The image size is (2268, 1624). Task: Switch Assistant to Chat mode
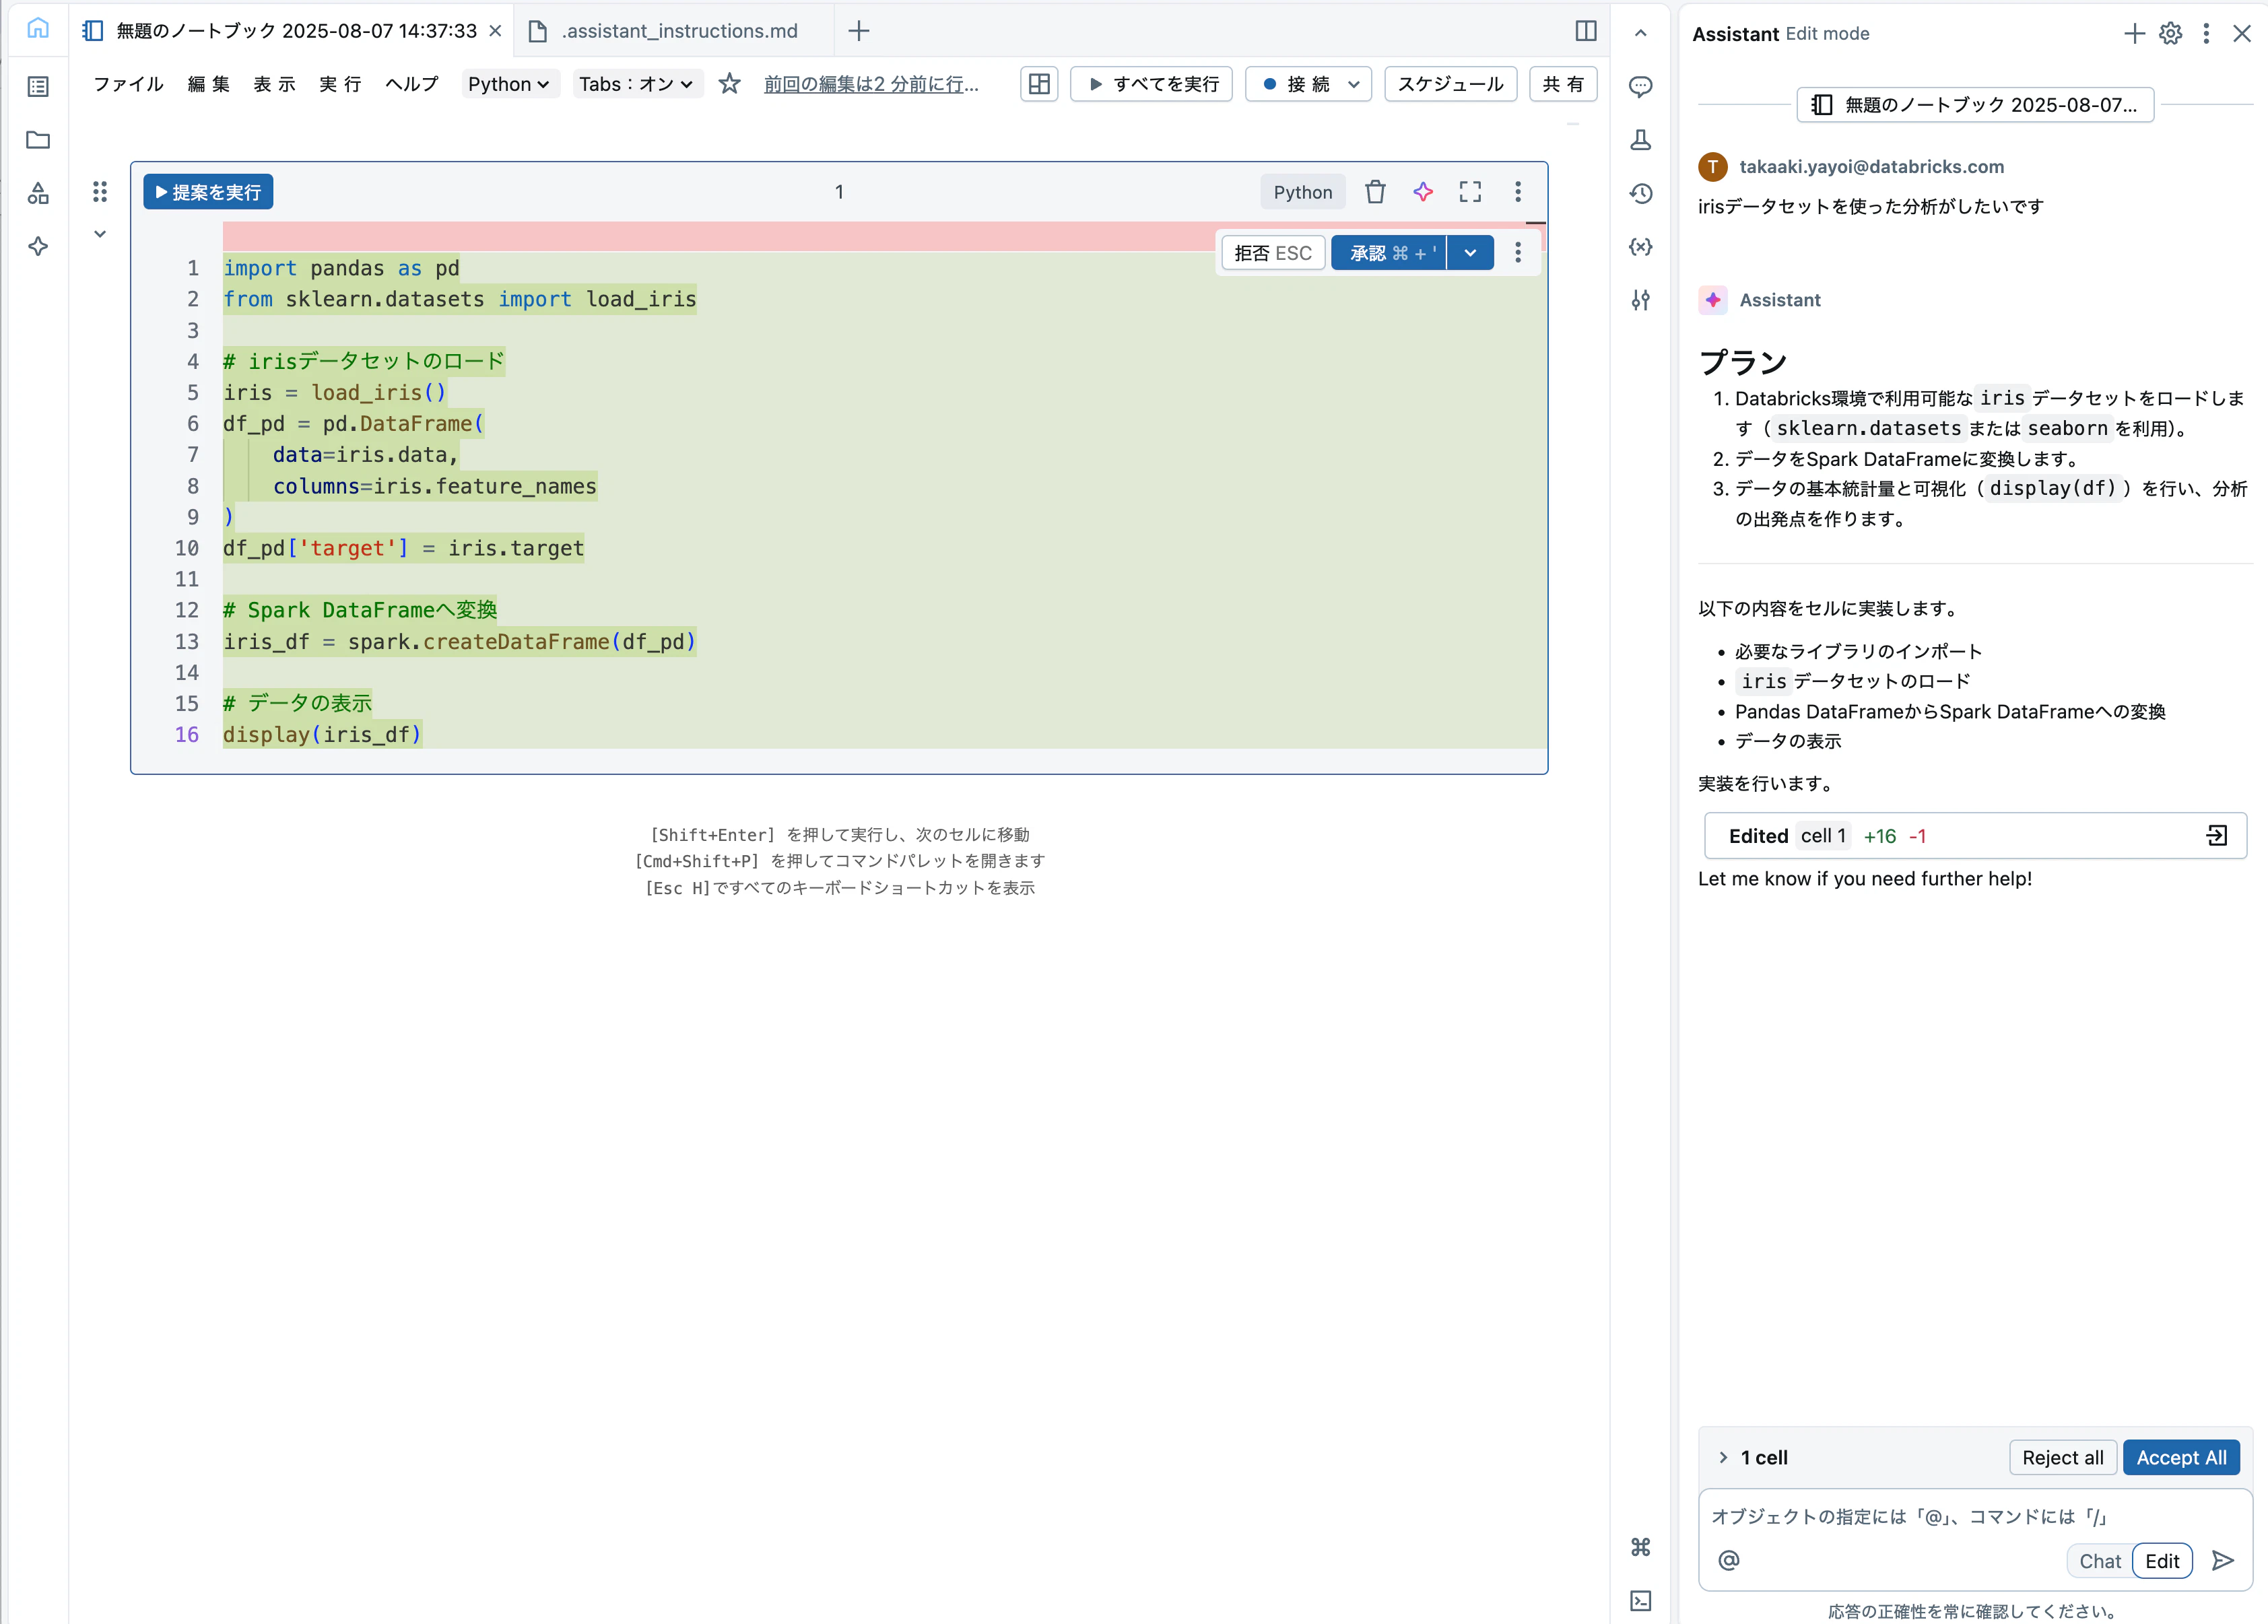coord(2099,1561)
